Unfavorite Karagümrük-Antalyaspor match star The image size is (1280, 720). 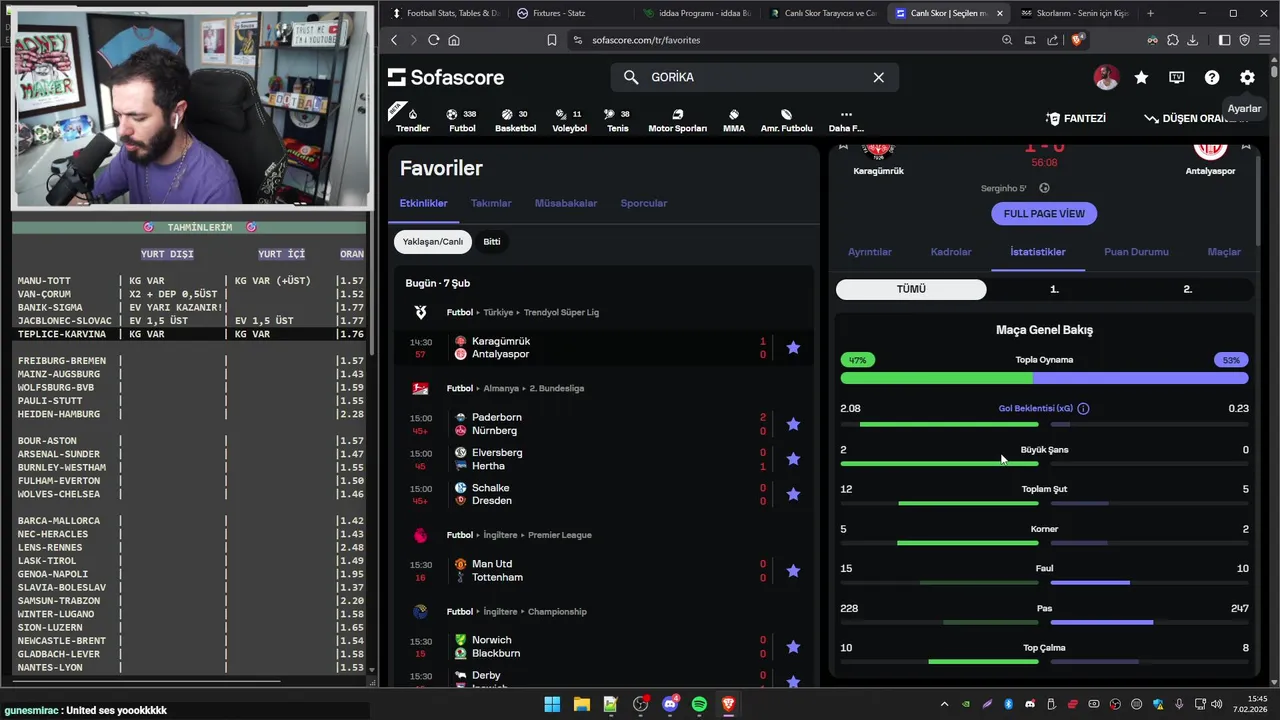793,347
